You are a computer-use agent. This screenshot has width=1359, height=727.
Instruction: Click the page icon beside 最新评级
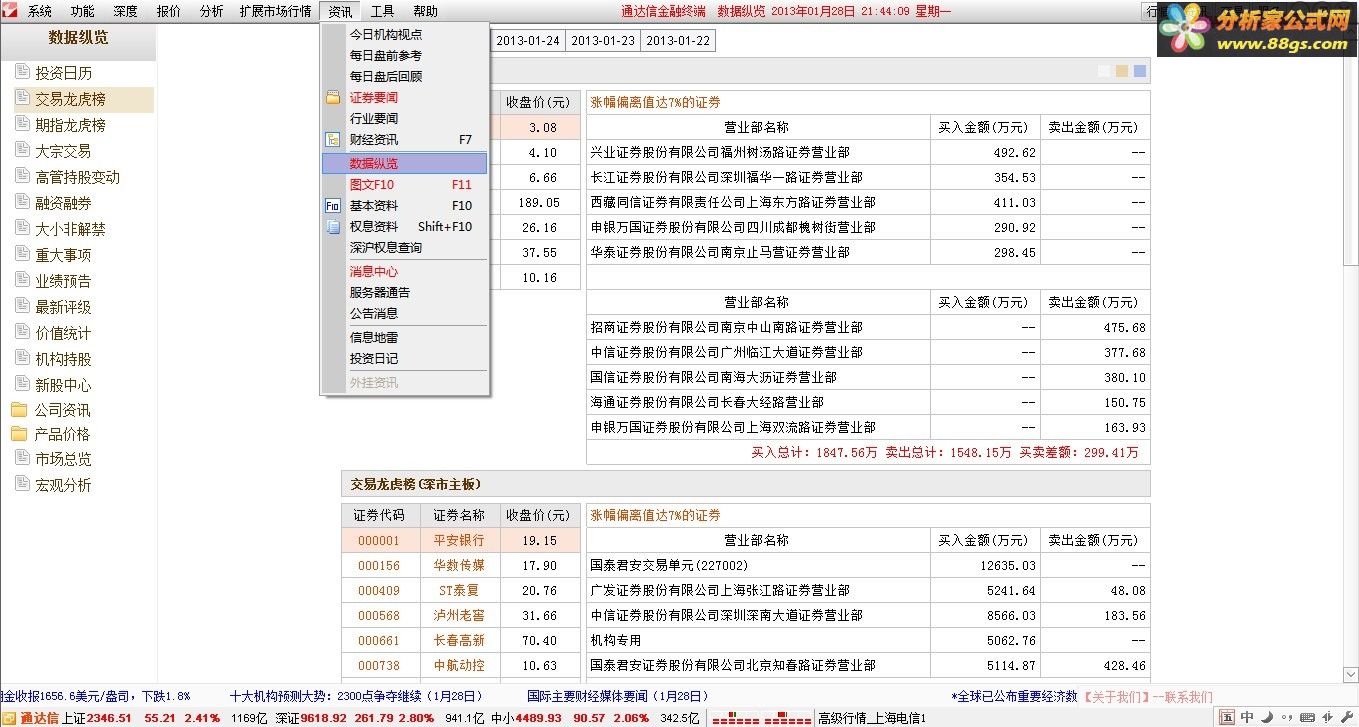[22, 307]
